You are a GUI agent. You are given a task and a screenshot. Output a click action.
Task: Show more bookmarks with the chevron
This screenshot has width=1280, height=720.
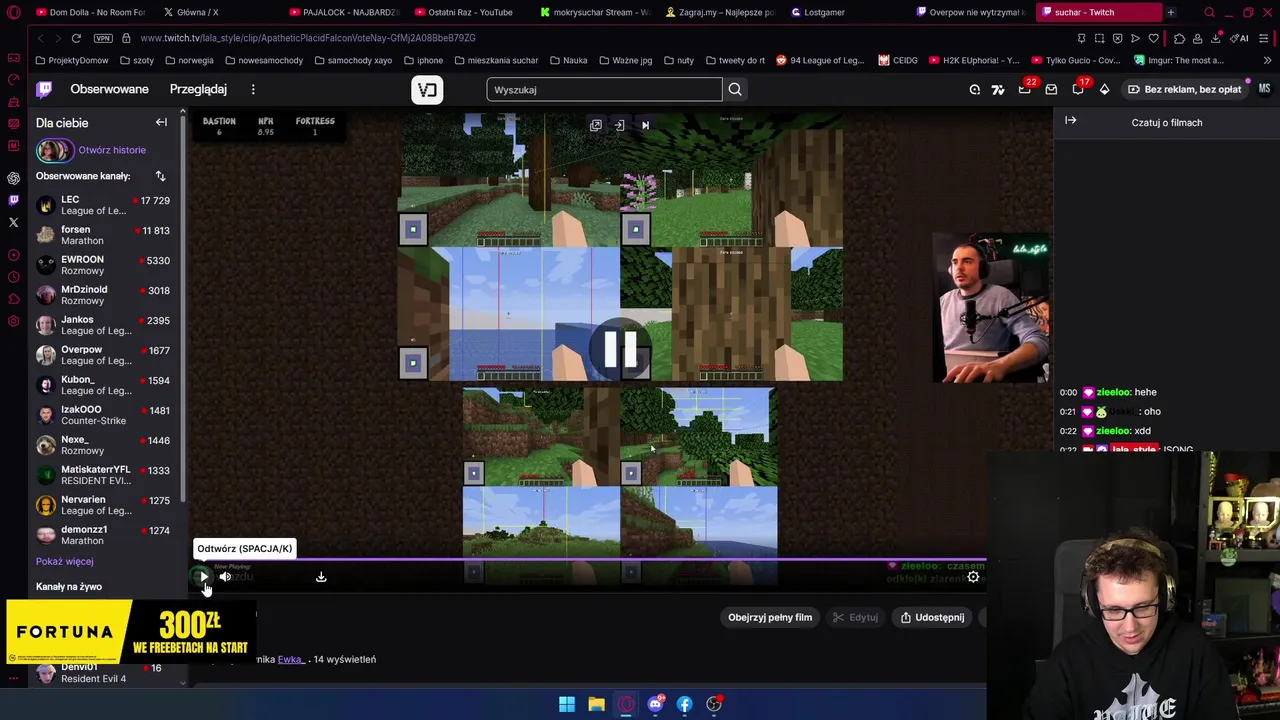point(1266,60)
